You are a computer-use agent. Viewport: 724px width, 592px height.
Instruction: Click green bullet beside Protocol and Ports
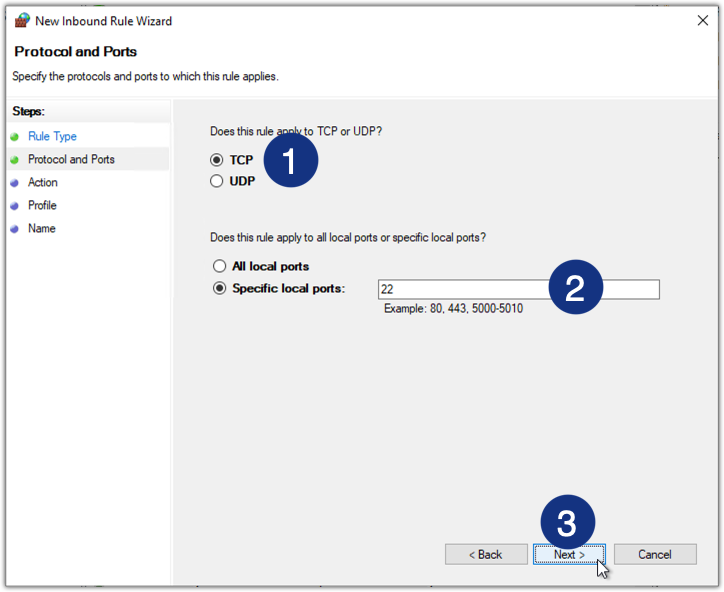coord(14,159)
